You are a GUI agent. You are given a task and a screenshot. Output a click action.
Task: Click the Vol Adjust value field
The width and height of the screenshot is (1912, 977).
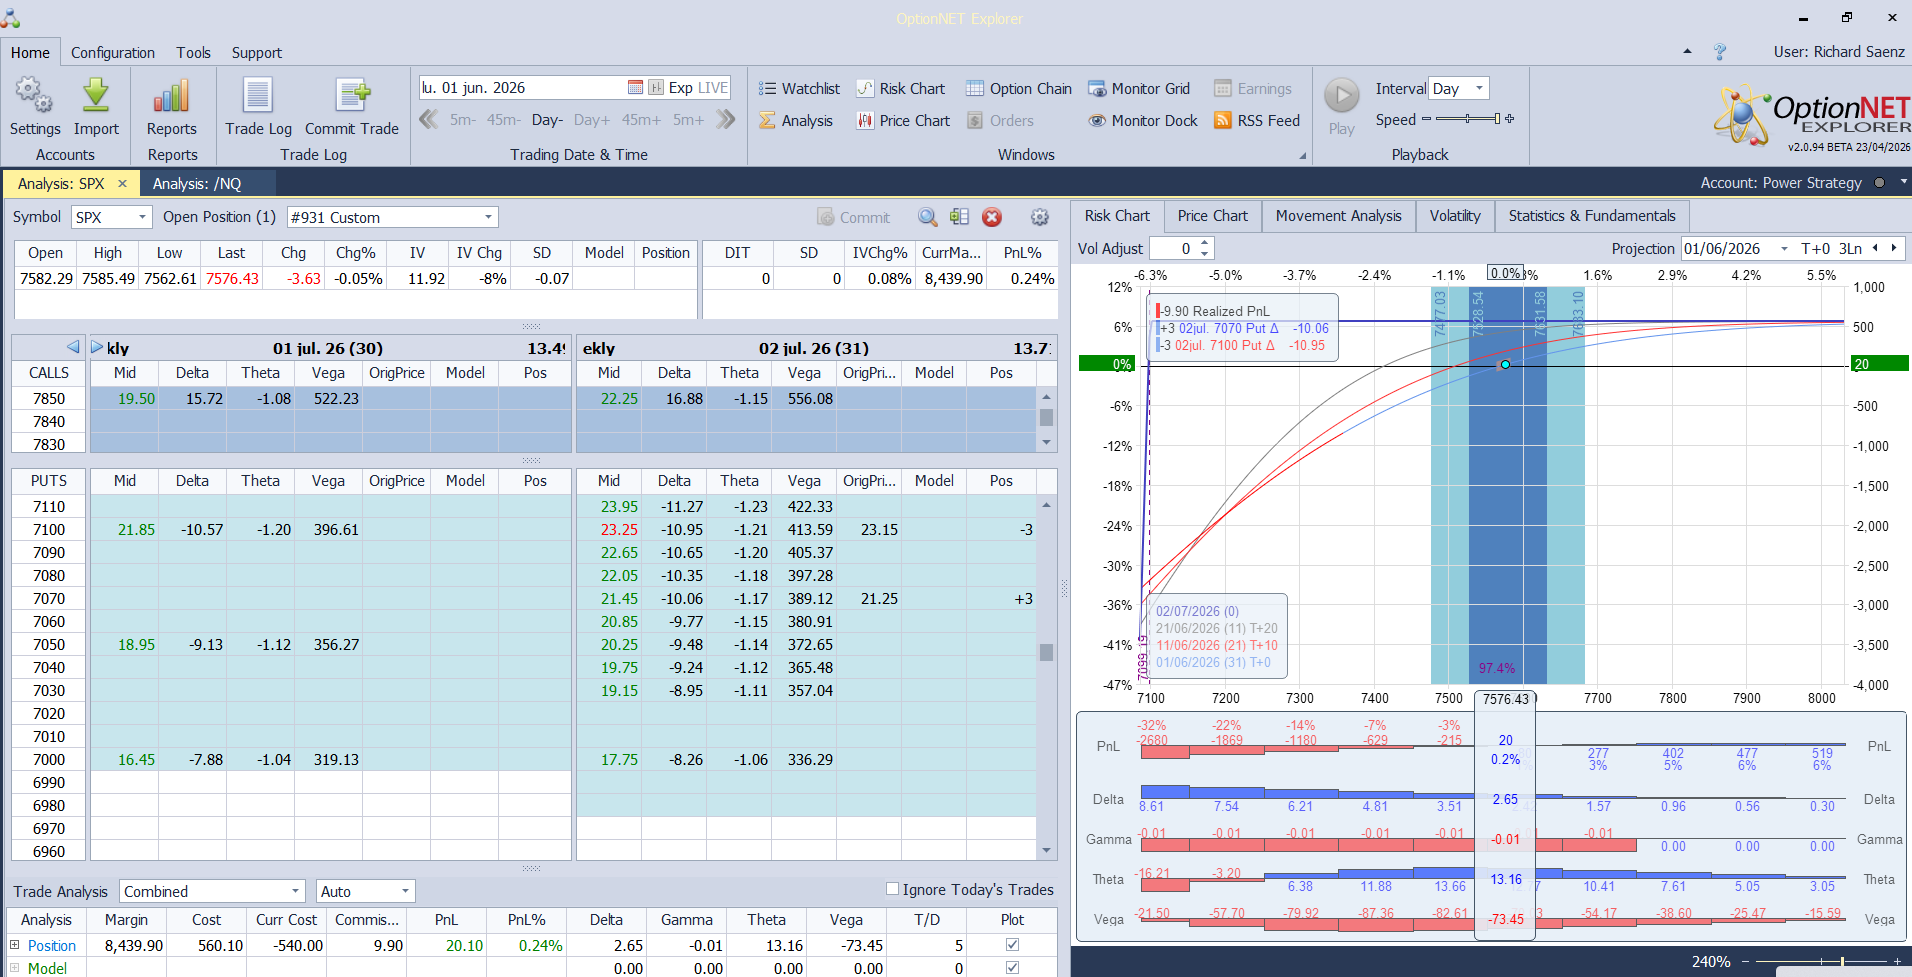[x=1173, y=249]
